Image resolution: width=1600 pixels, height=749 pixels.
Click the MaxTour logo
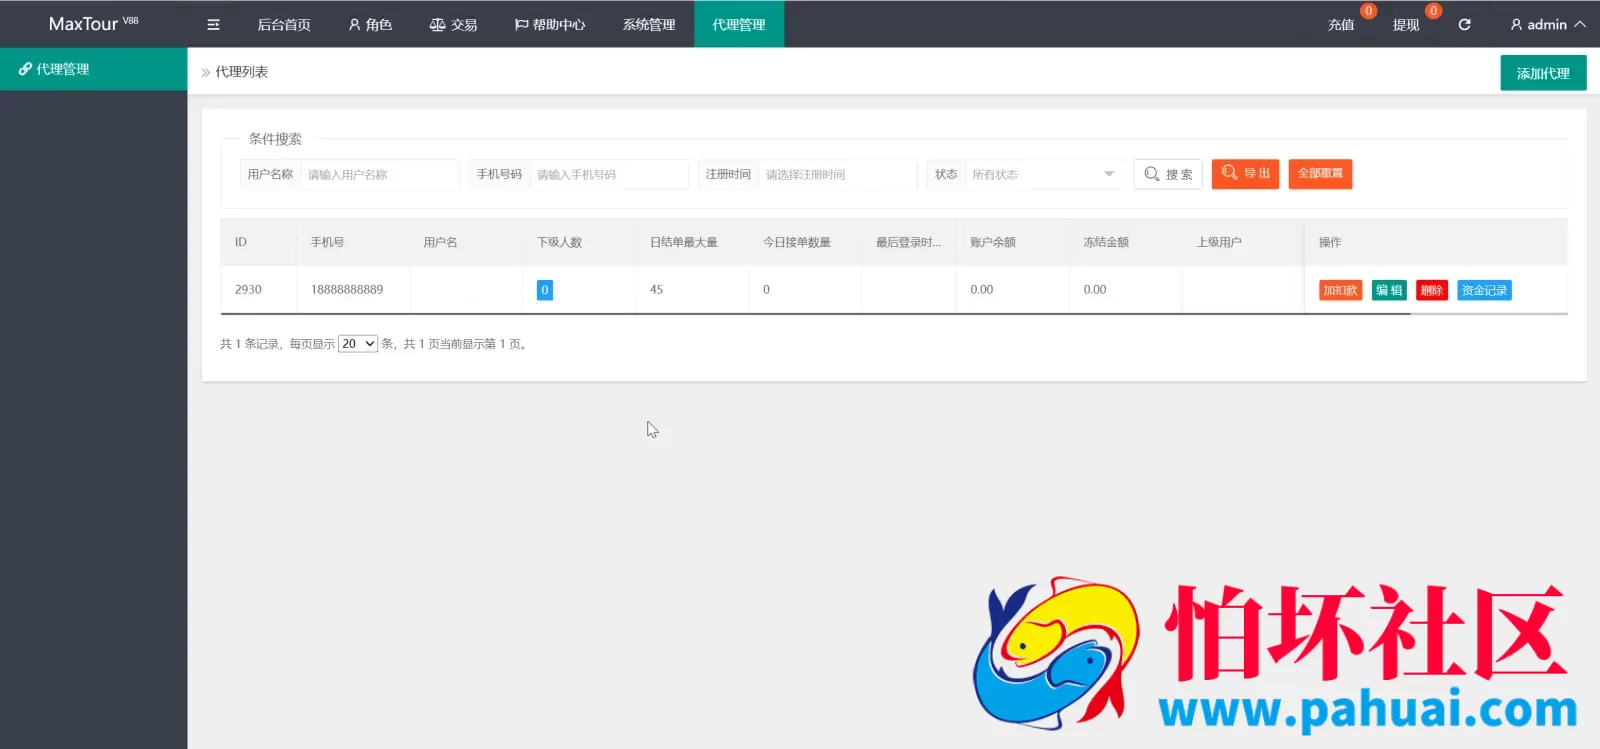pyautogui.click(x=94, y=24)
